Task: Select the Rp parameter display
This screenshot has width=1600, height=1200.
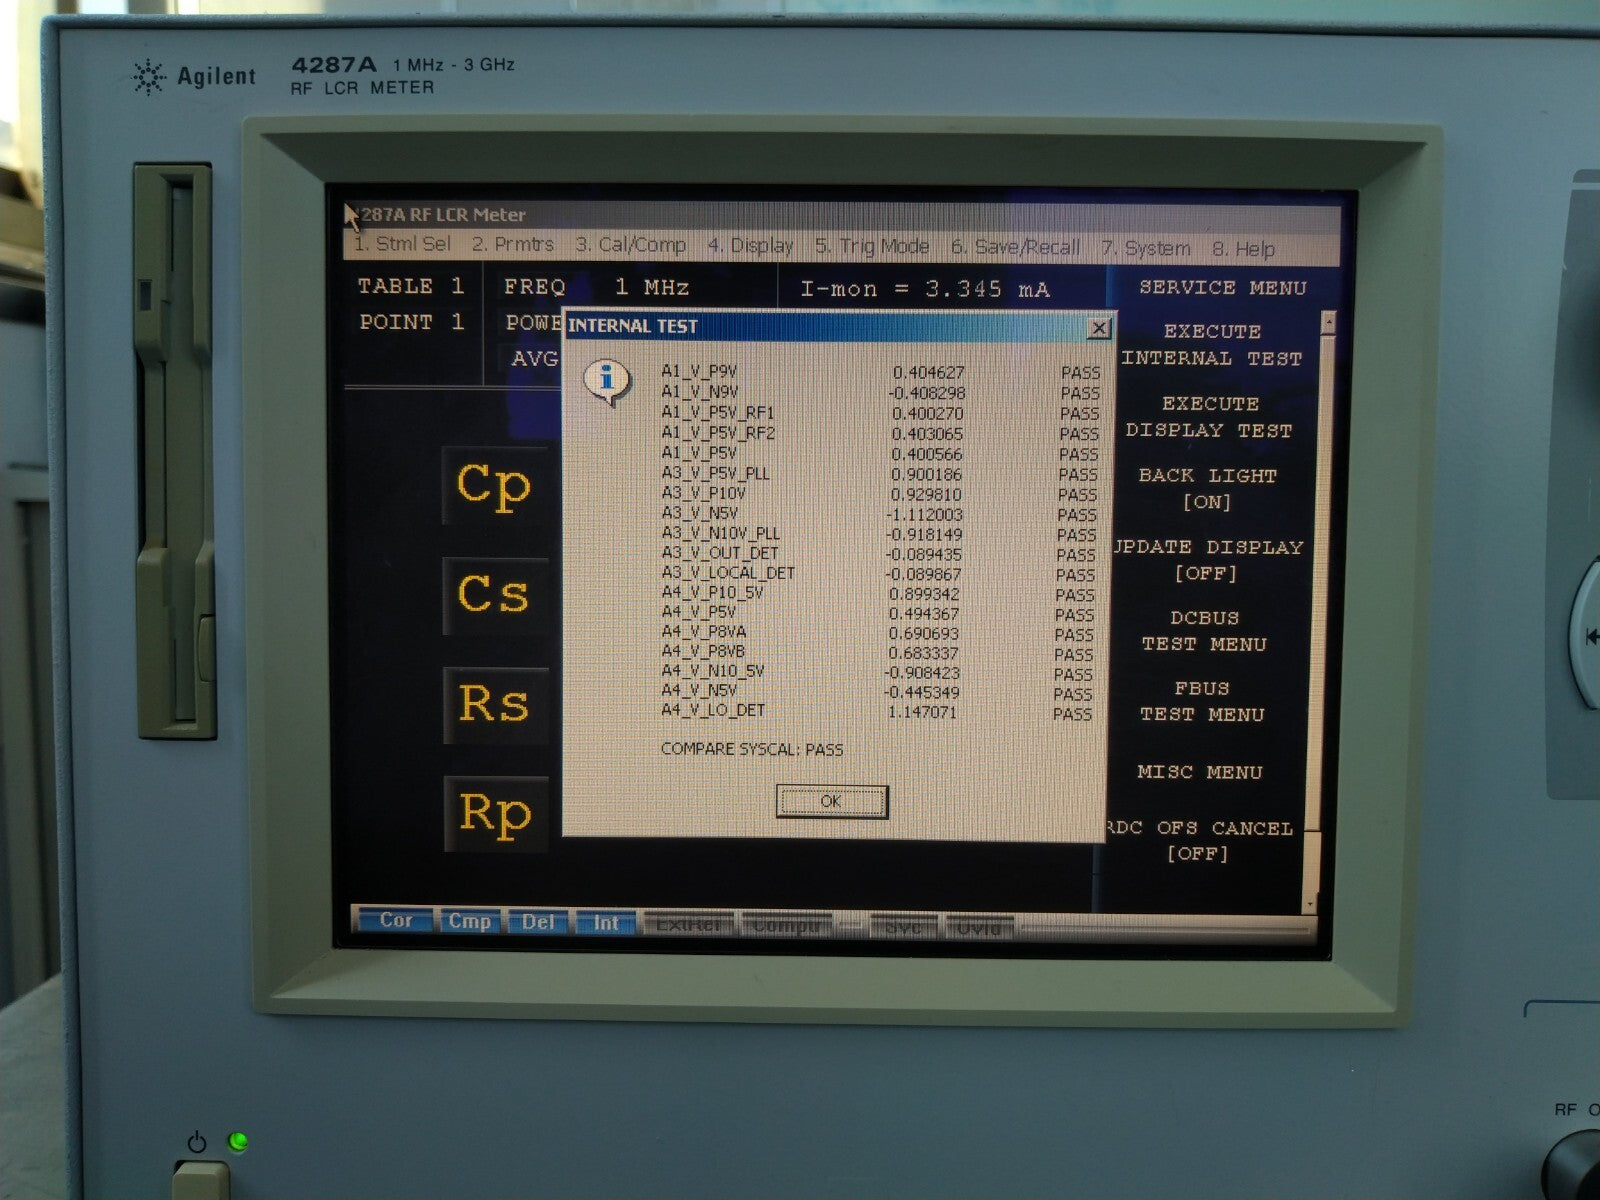Action: tap(495, 813)
